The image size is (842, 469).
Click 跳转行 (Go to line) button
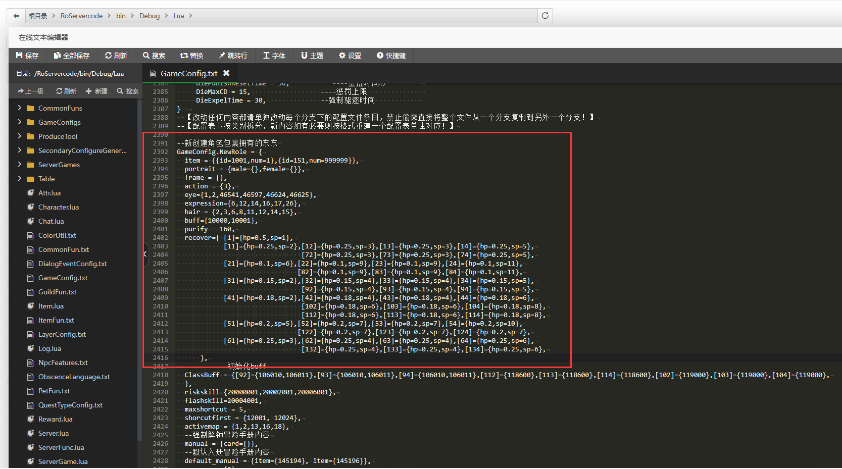tap(232, 55)
